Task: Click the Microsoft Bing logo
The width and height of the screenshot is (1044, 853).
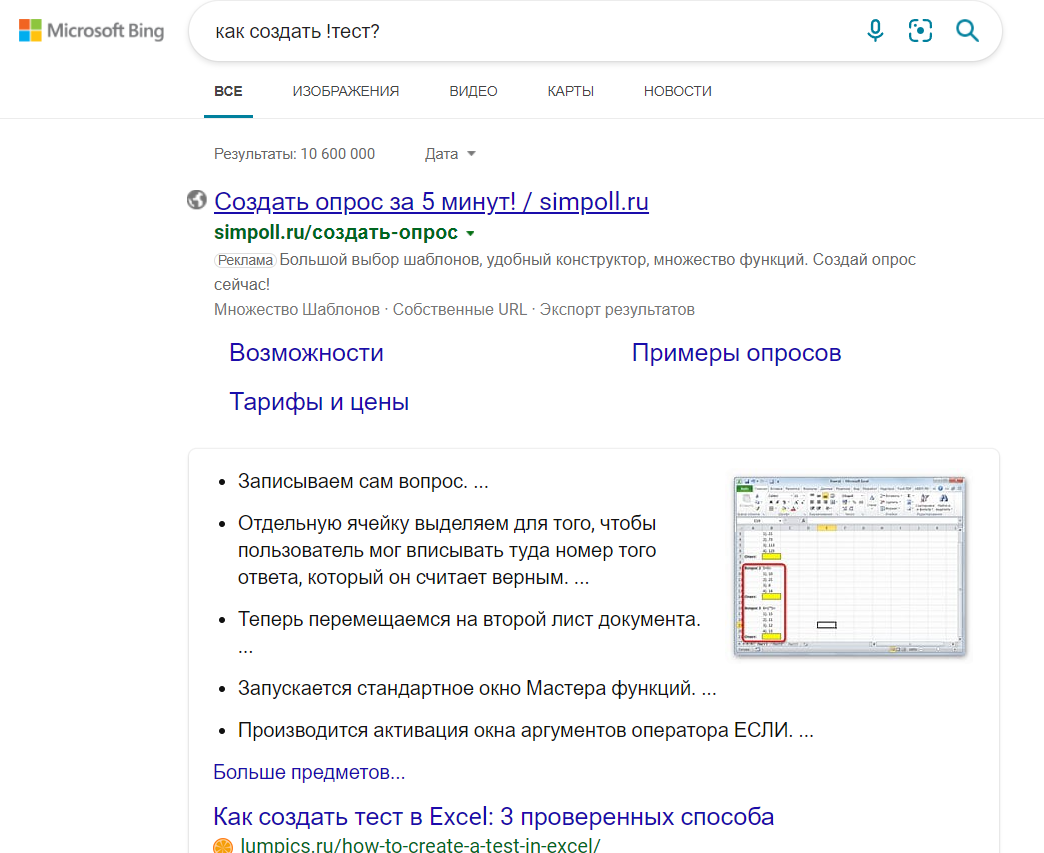Action: tap(91, 31)
